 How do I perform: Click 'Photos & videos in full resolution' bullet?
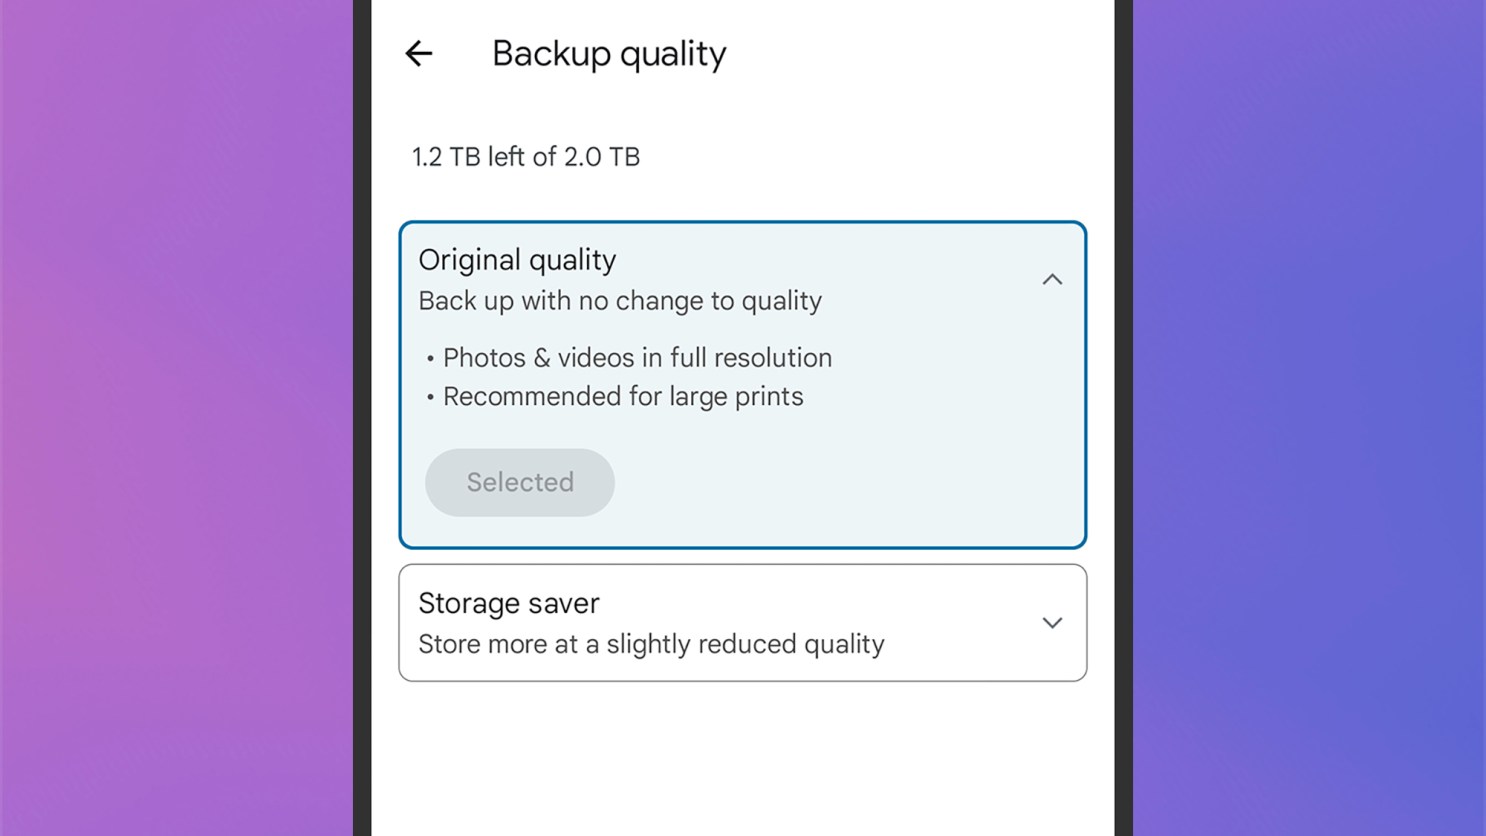click(637, 358)
